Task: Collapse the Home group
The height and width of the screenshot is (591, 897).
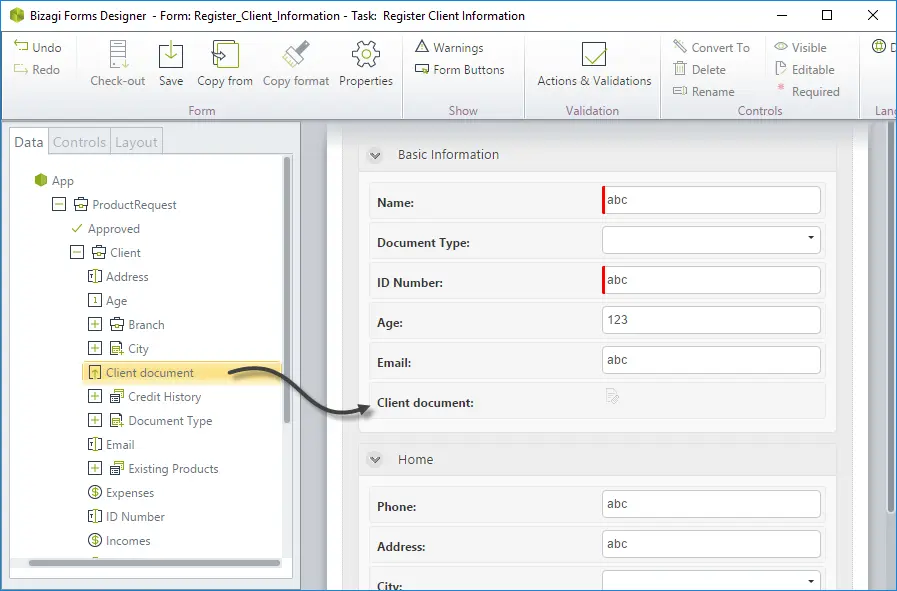Action: [x=375, y=459]
